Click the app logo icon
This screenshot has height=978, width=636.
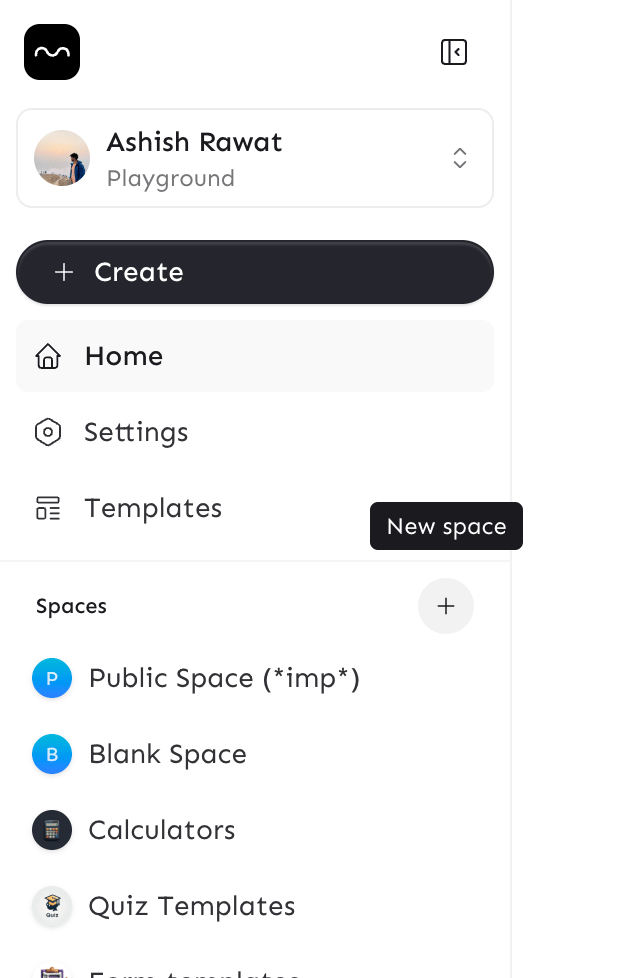52,52
